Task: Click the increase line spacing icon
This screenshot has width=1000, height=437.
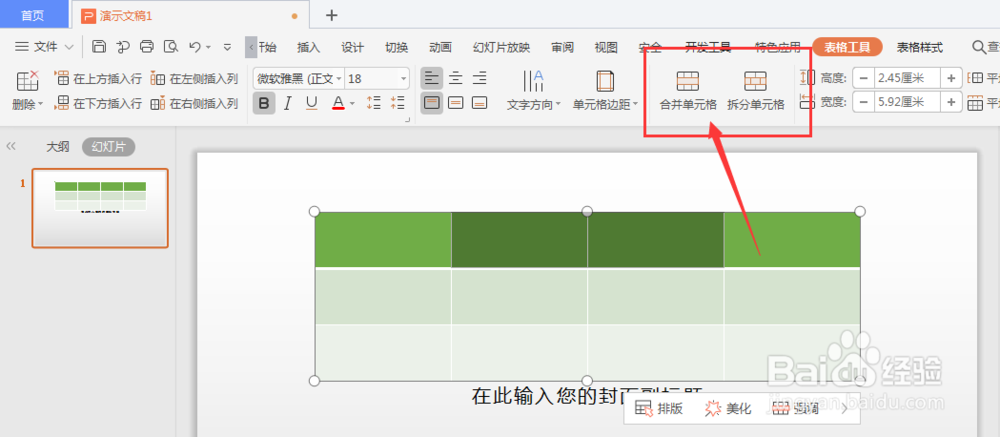Action: point(374,103)
